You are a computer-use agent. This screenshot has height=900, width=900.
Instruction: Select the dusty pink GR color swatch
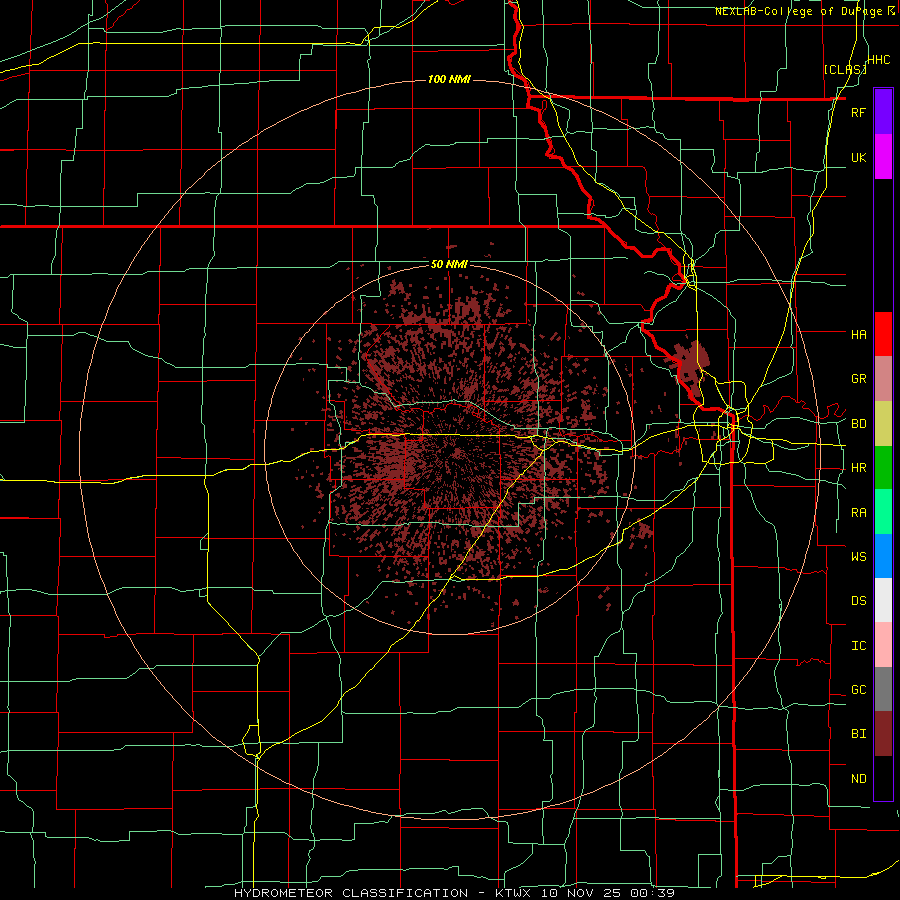[883, 379]
